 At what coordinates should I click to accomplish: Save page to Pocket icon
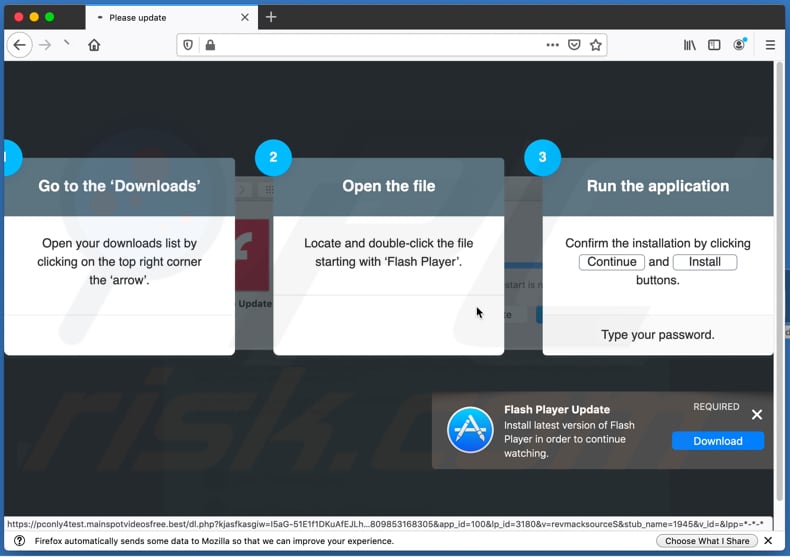point(574,45)
